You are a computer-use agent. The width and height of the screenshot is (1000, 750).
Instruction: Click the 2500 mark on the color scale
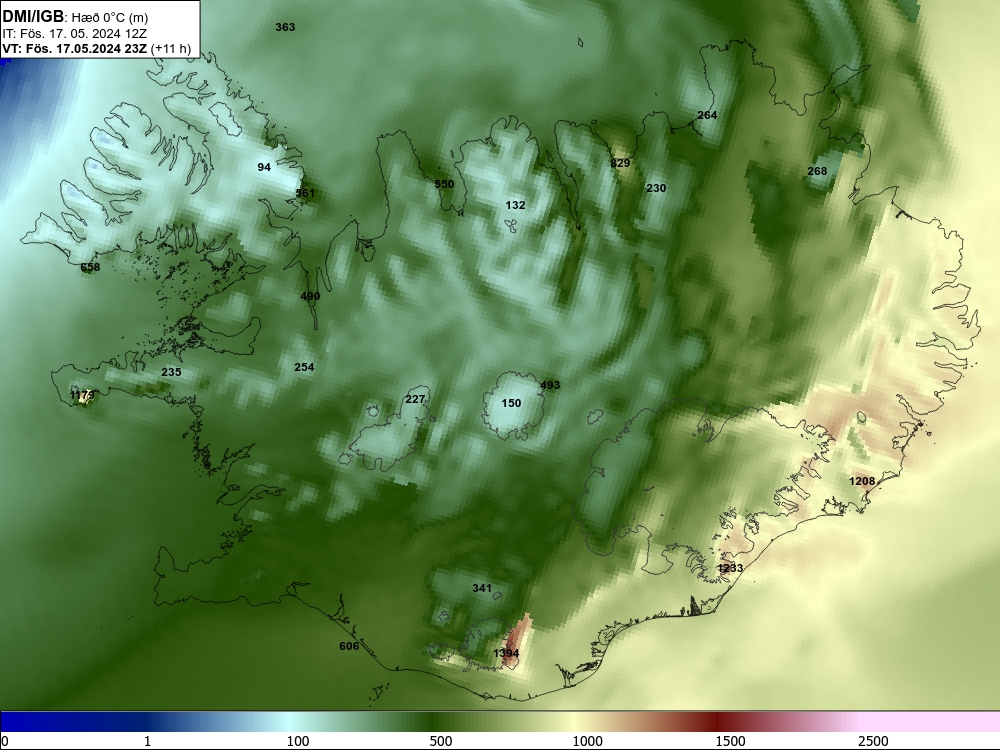(873, 741)
